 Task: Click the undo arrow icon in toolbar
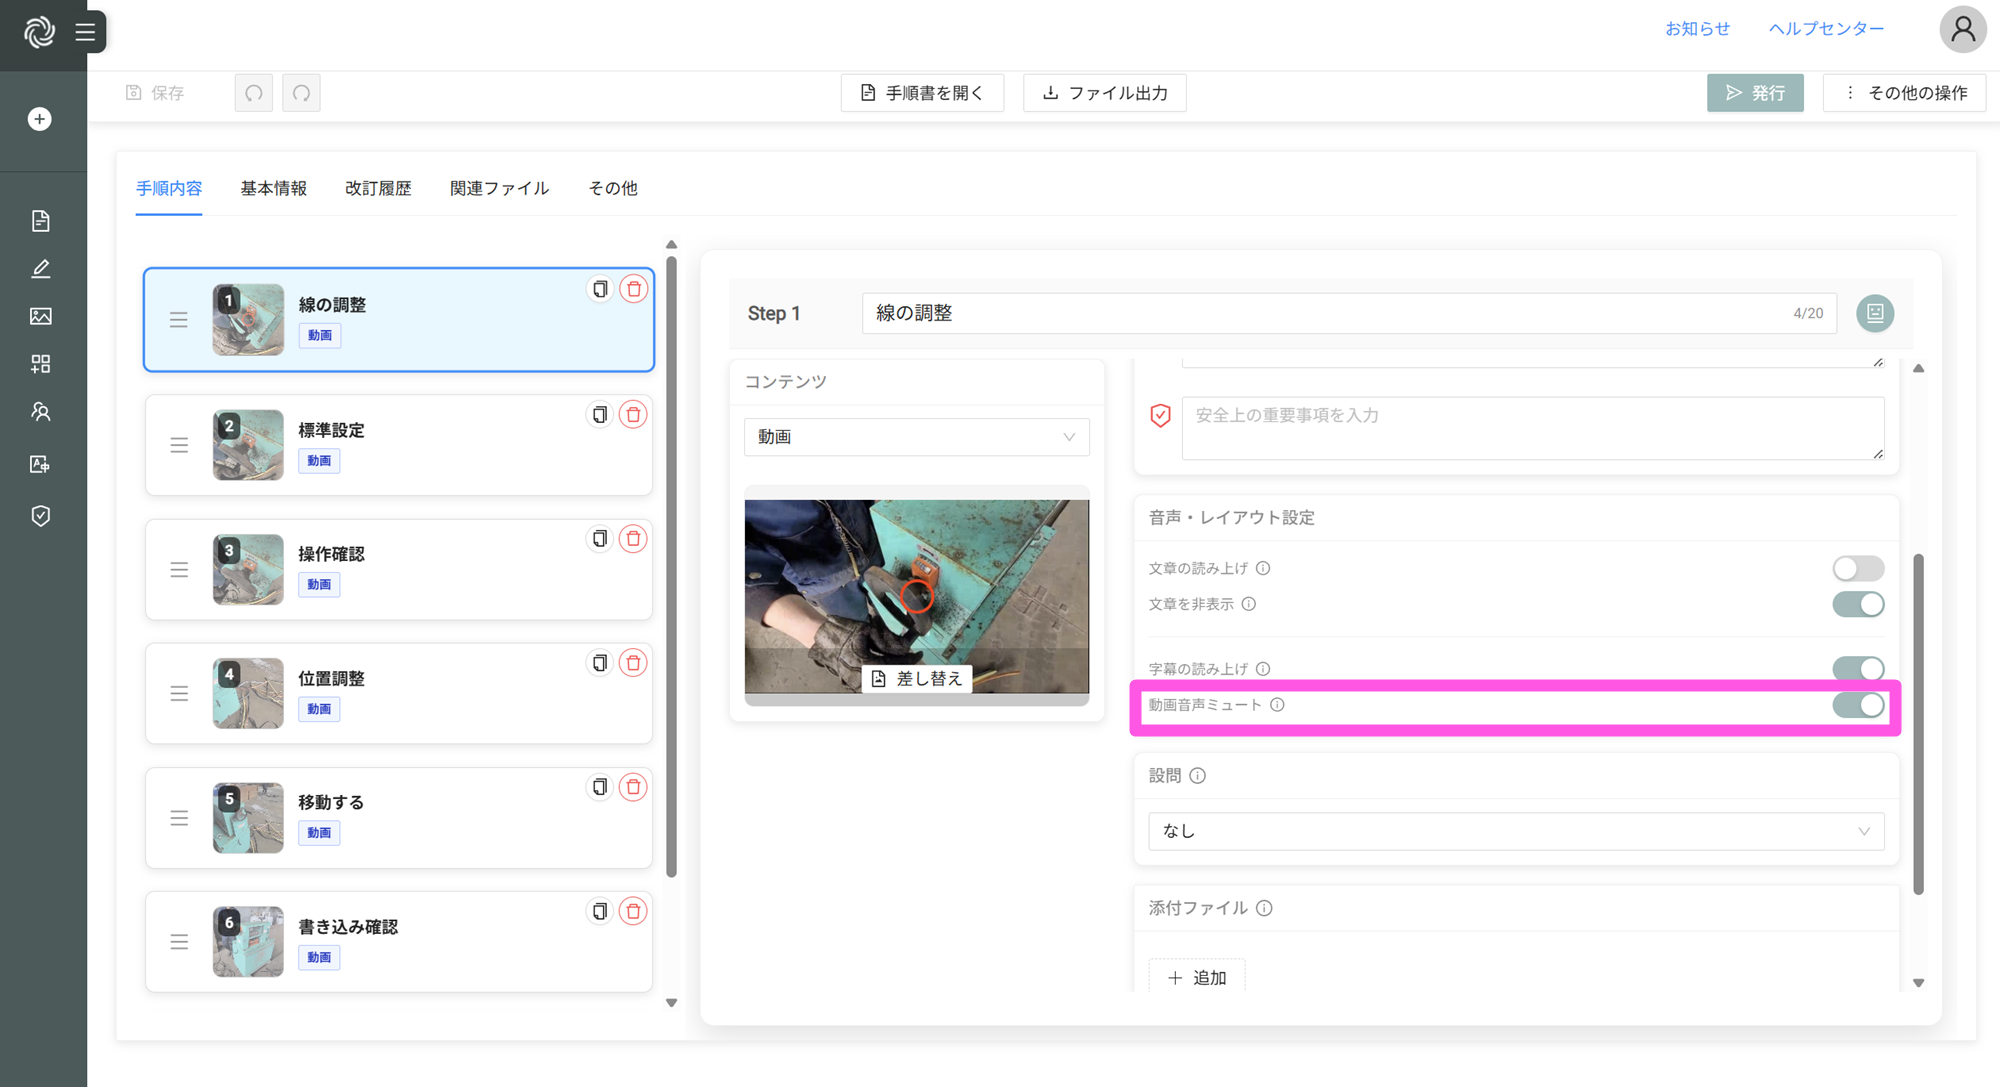(x=254, y=93)
